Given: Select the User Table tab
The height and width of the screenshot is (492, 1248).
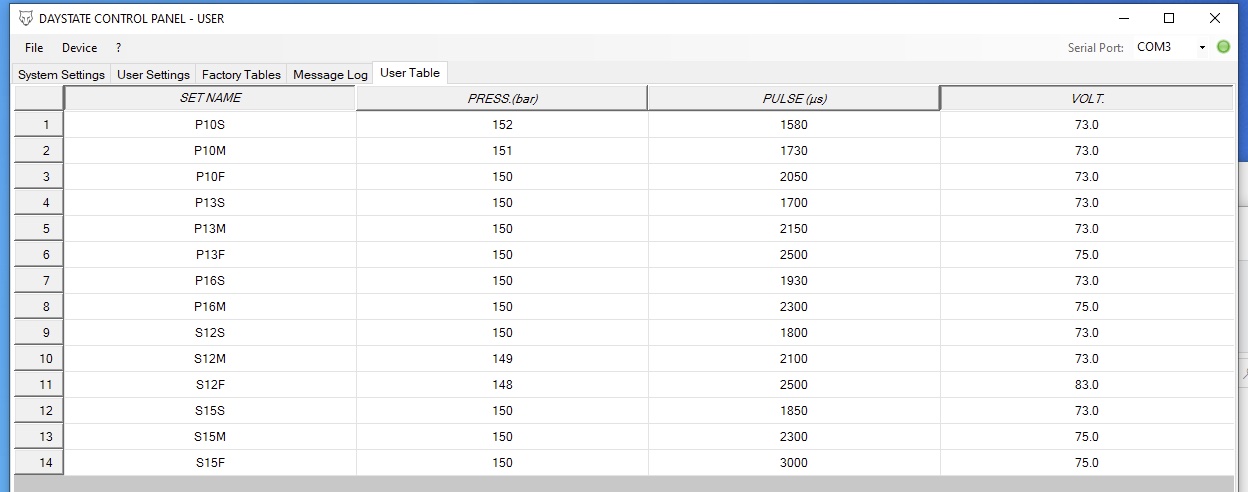Looking at the screenshot, I should pos(410,73).
